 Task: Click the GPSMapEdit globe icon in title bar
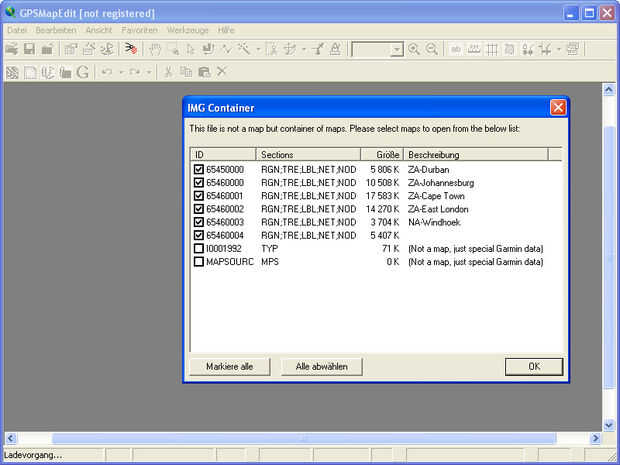(11, 13)
